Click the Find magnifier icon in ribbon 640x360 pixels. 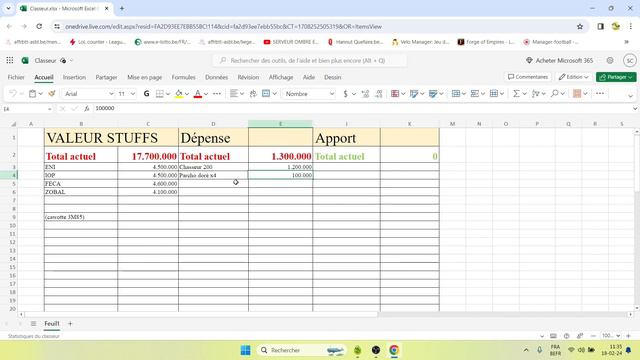(x=554, y=94)
